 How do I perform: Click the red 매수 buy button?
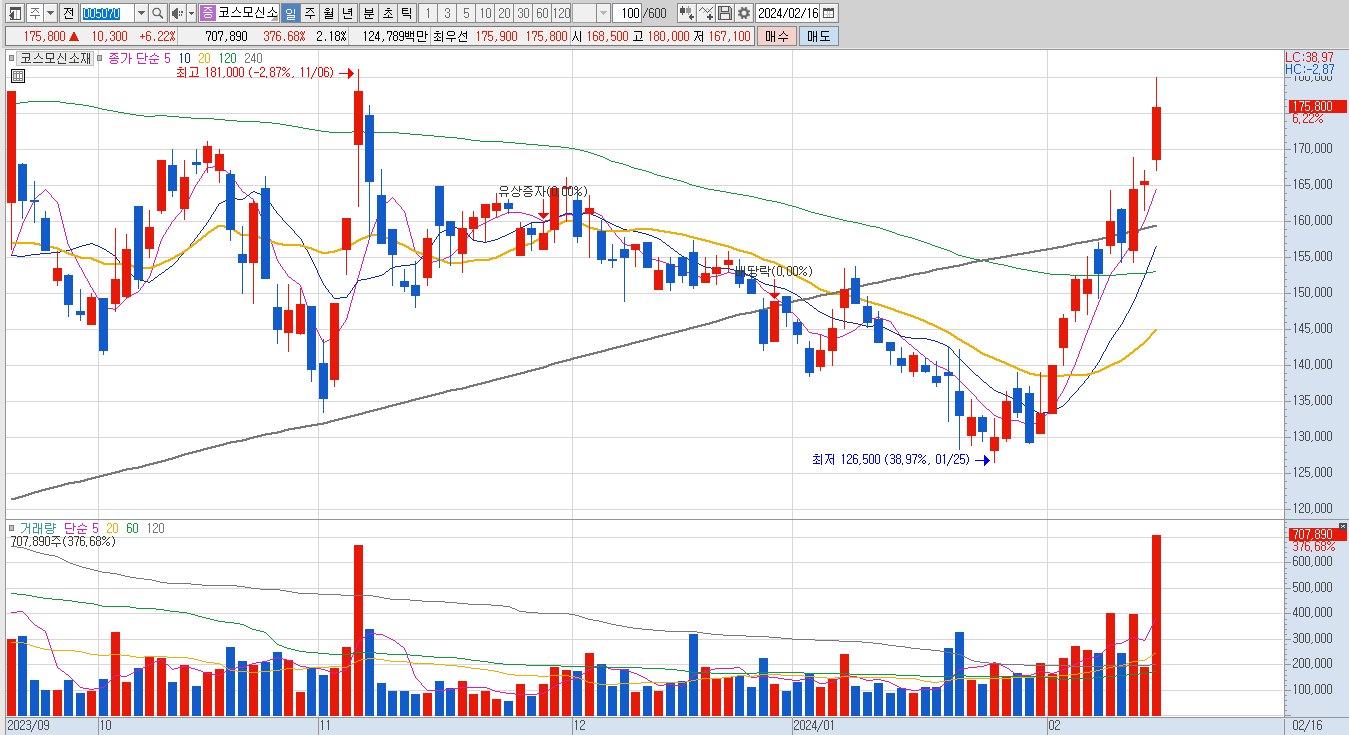tap(776, 36)
